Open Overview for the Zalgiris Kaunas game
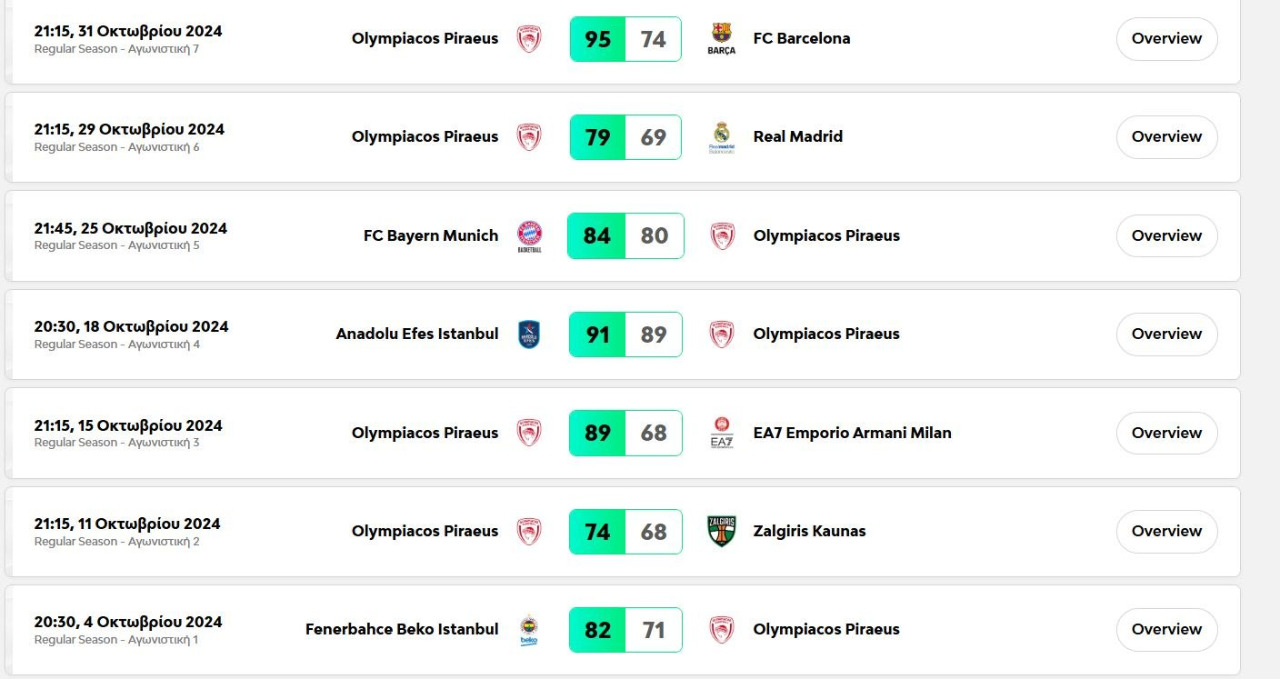 pyautogui.click(x=1166, y=531)
